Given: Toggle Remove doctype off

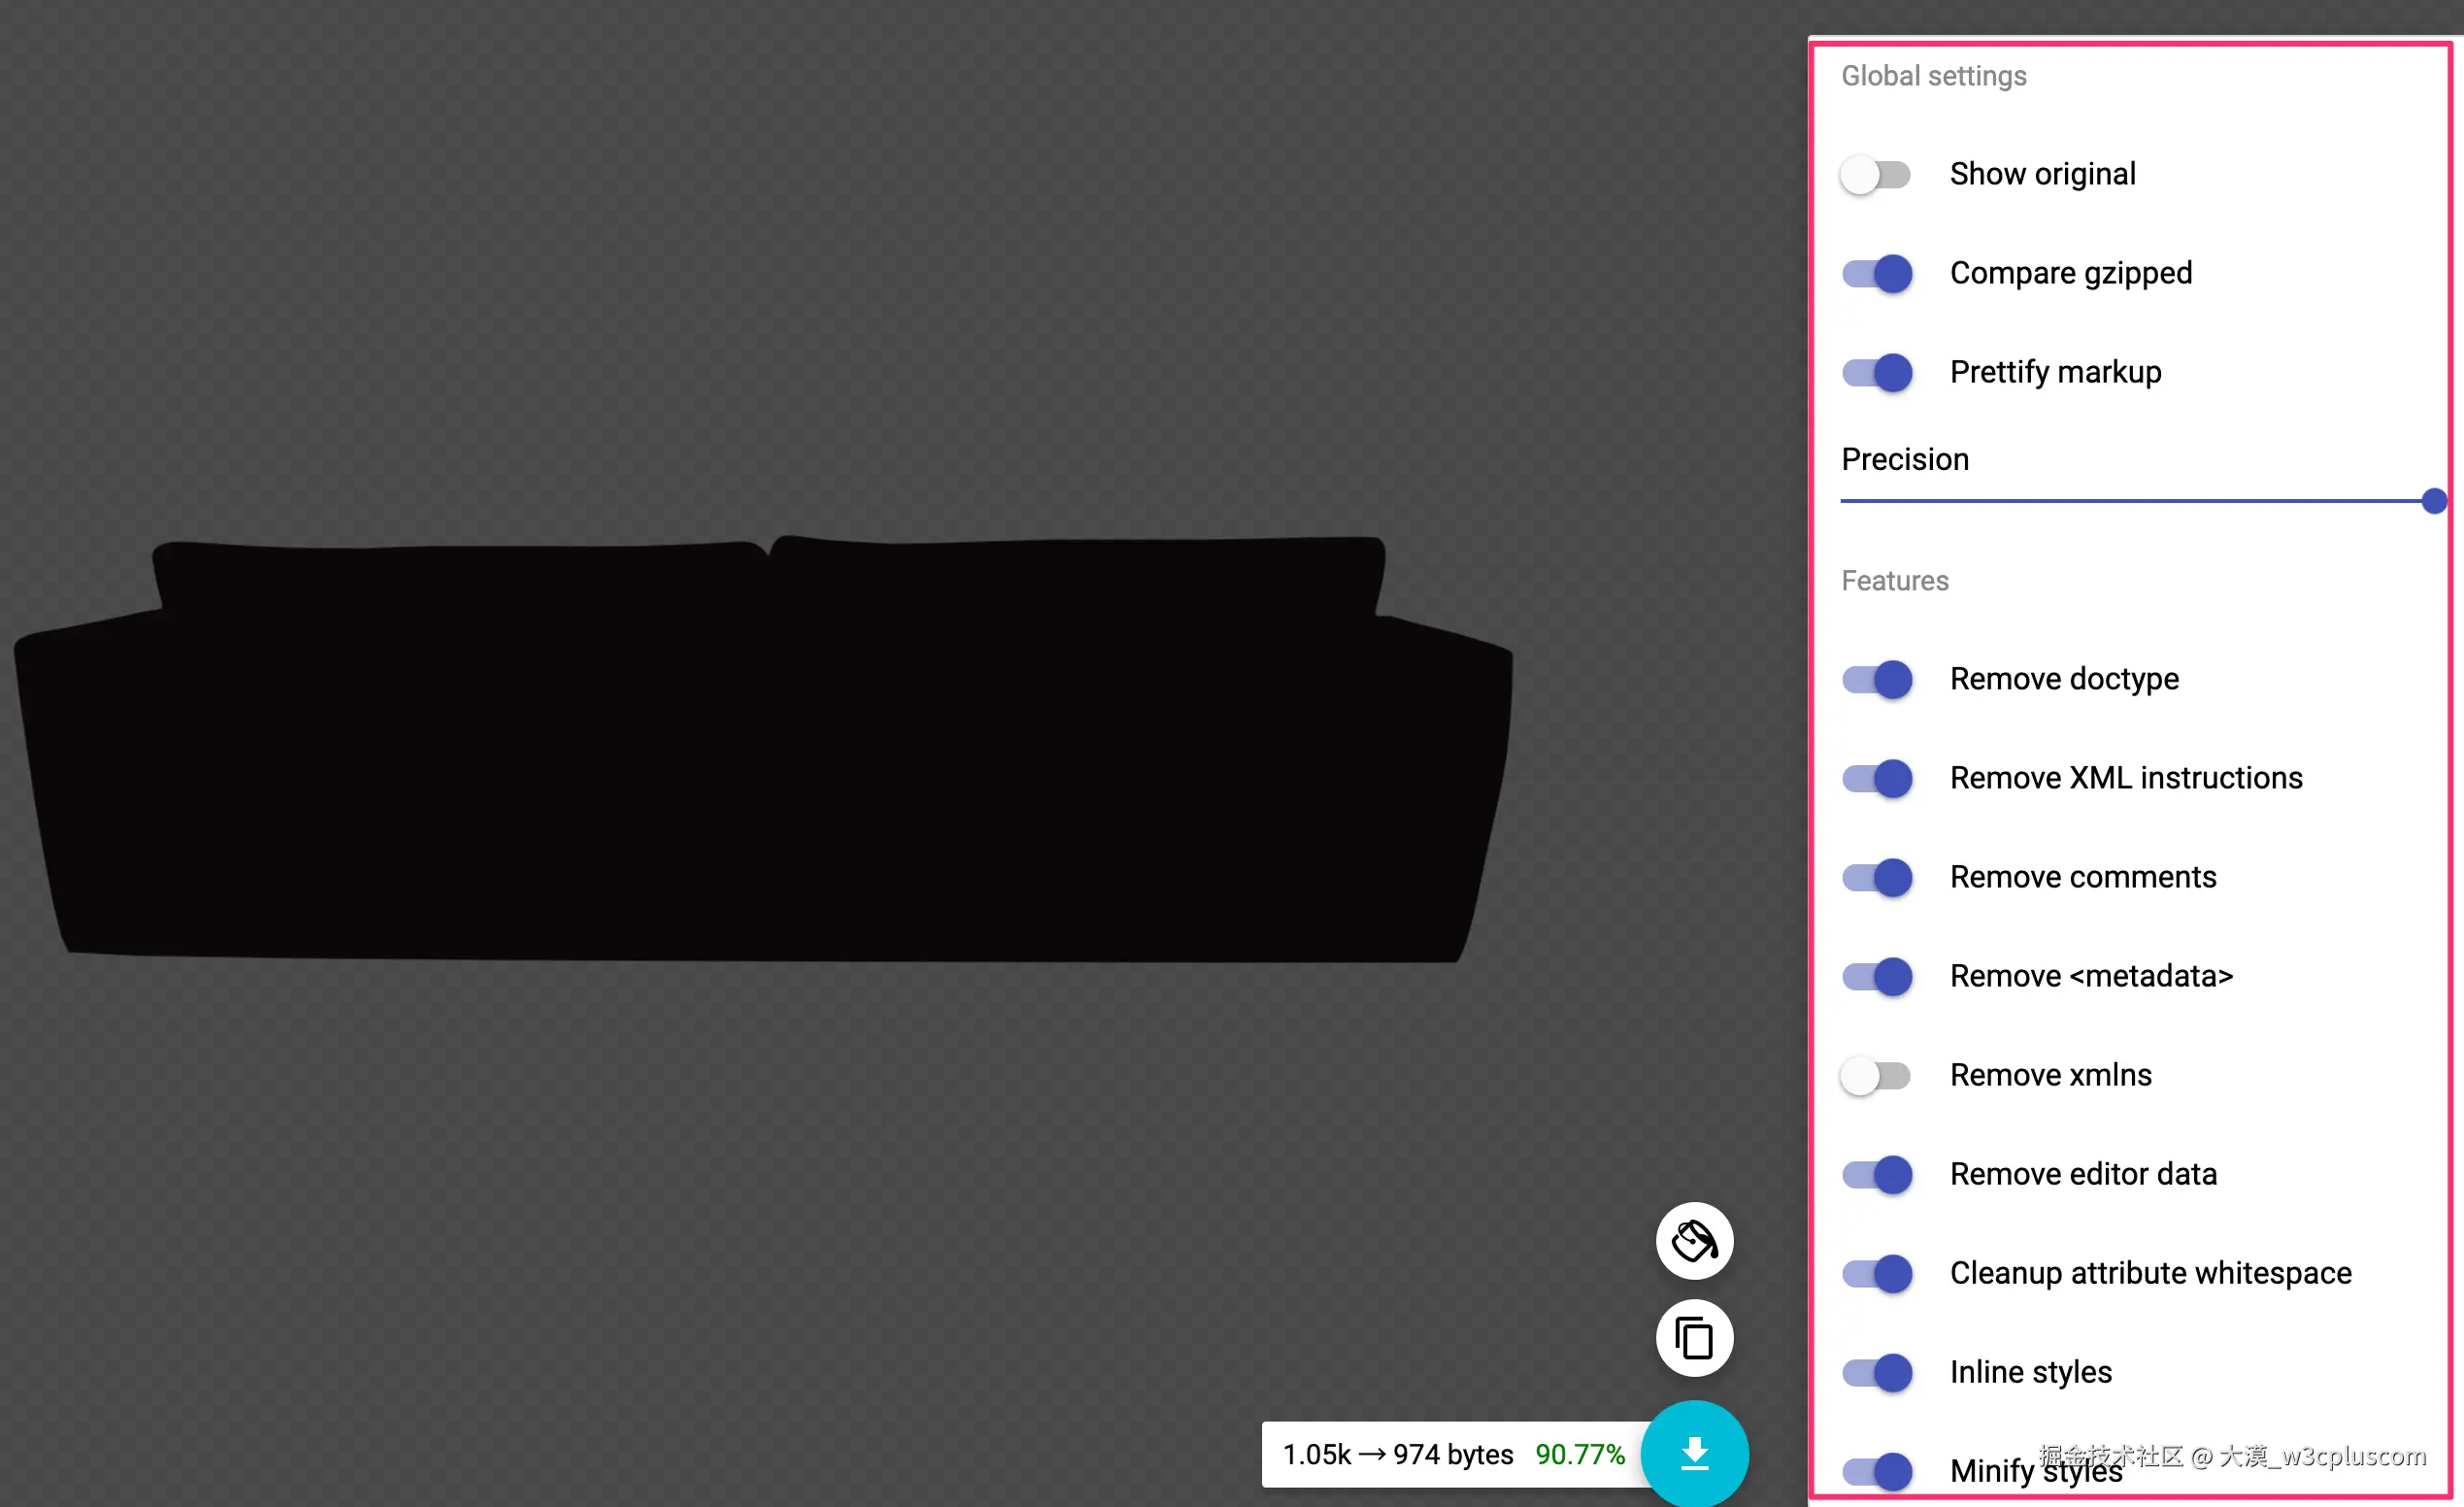Looking at the screenshot, I should click(x=1877, y=680).
